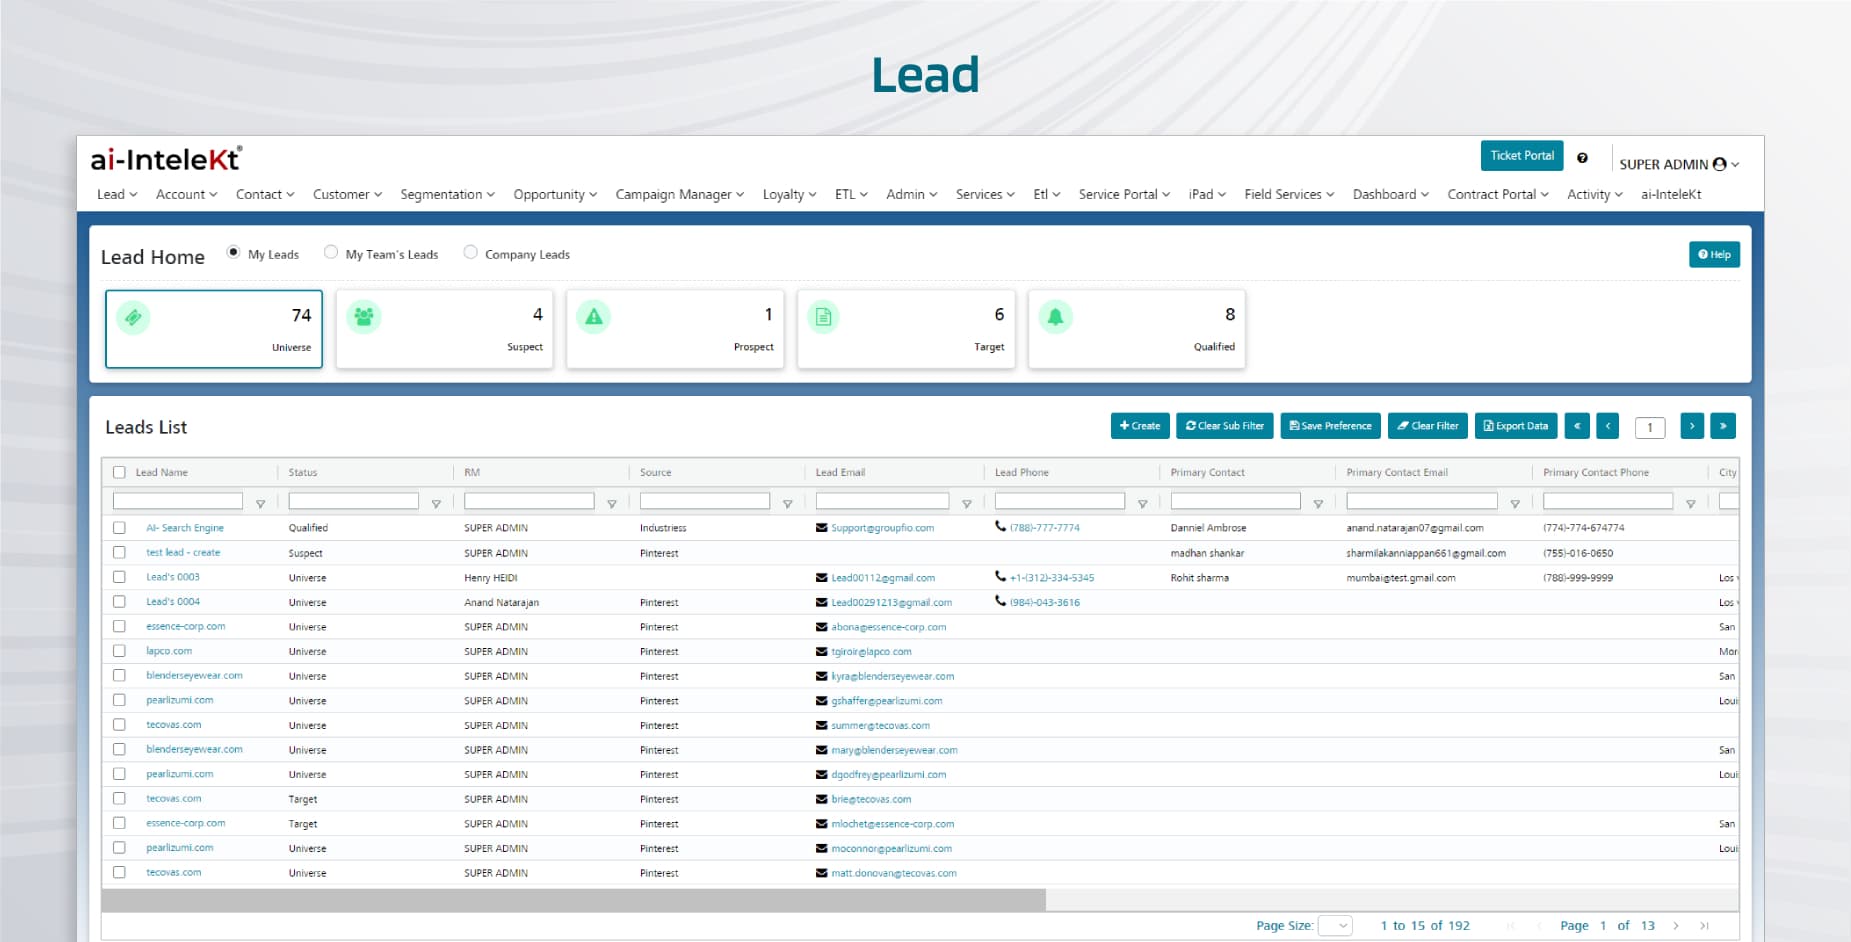Click the Lead Name filter input field
The width and height of the screenshot is (1851, 942).
coord(178,502)
